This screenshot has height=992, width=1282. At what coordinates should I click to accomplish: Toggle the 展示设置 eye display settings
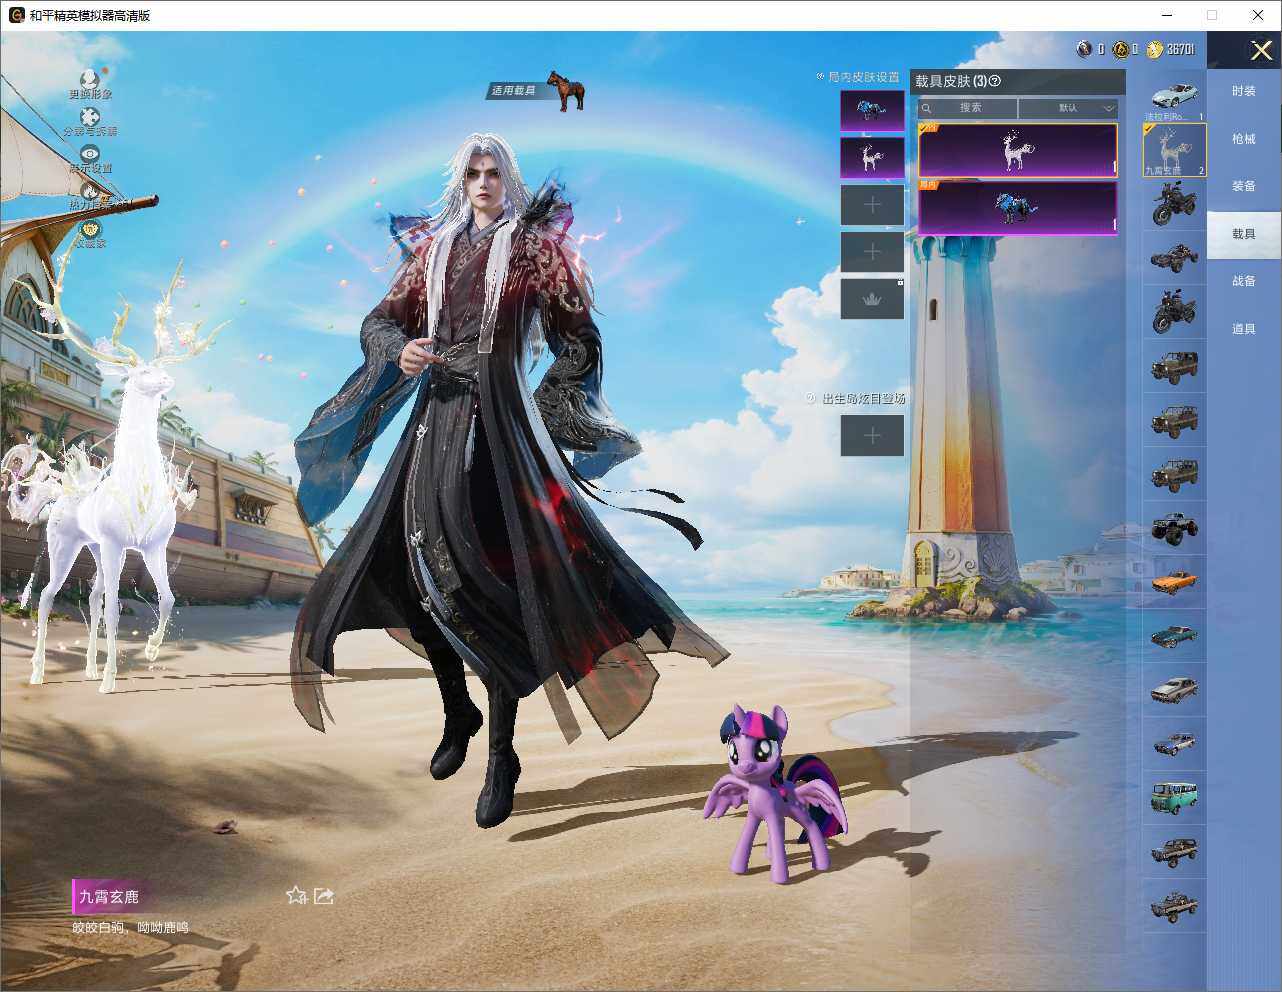point(90,153)
